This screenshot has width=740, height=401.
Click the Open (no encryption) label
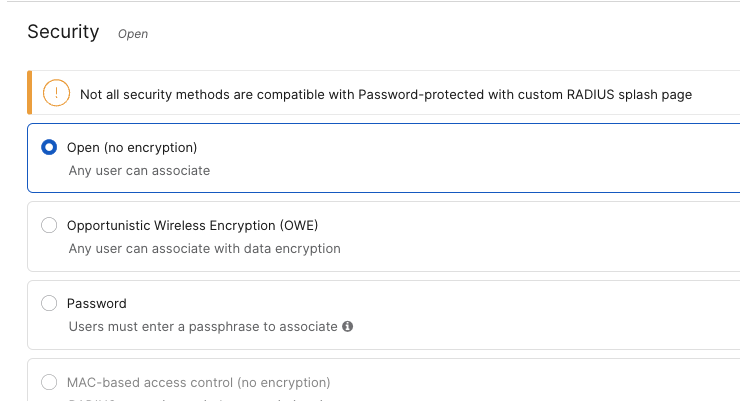[x=132, y=148]
